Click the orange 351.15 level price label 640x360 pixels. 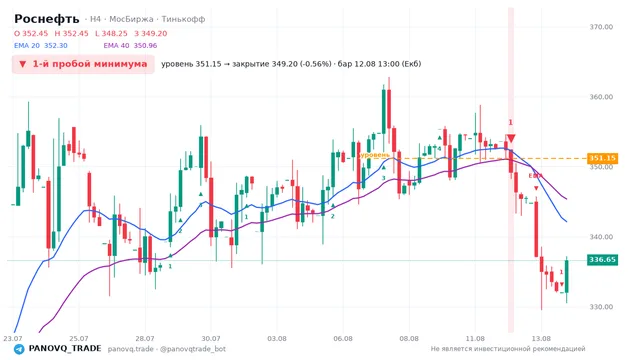602,158
